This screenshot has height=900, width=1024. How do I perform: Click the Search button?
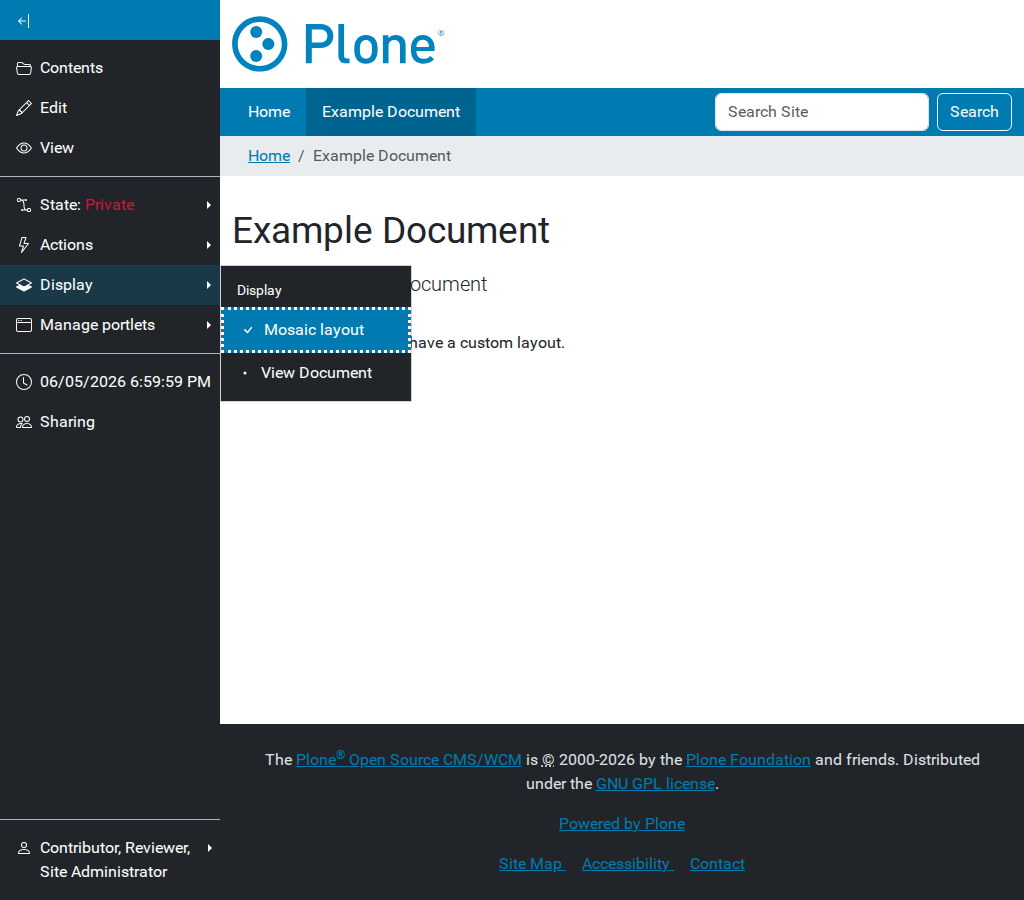click(974, 112)
